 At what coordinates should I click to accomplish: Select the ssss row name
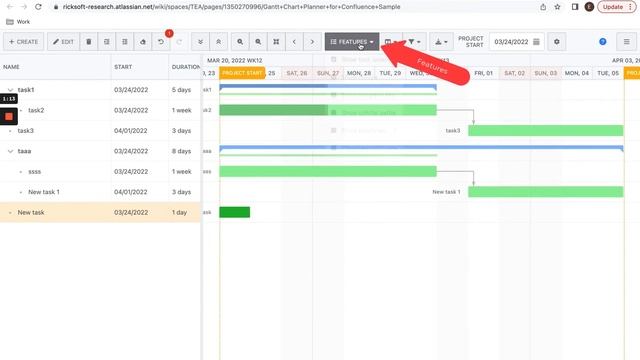pyautogui.click(x=34, y=171)
